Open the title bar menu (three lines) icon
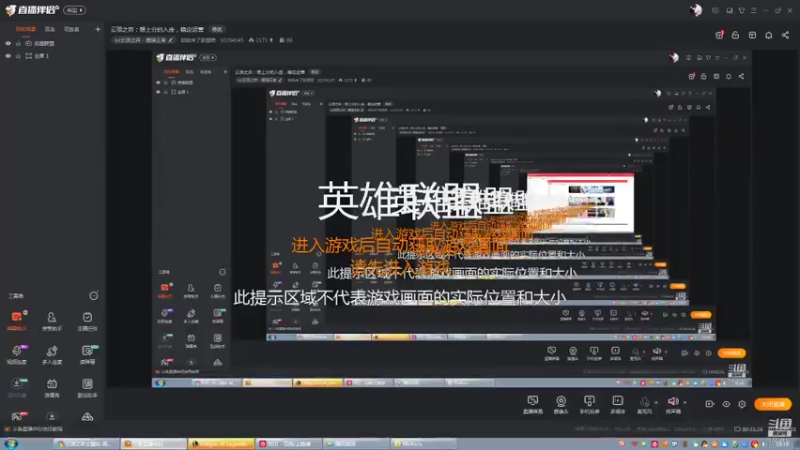Screen dimensions: 800x450 [754, 10]
